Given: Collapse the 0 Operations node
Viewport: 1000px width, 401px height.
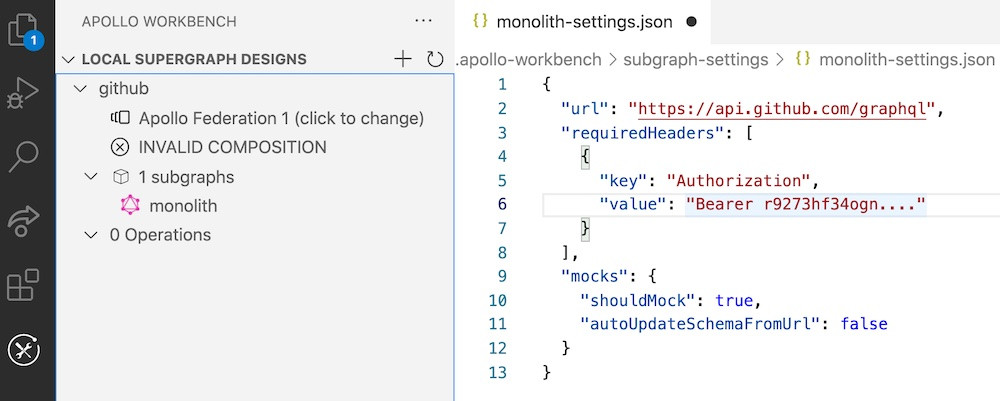Looking at the screenshot, I should (92, 235).
